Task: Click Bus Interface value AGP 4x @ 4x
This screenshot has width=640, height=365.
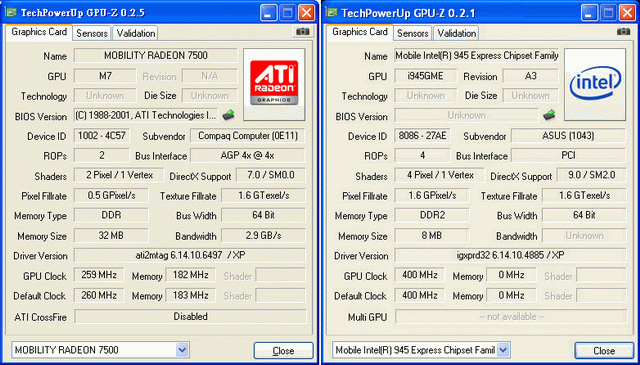Action: coord(248,156)
